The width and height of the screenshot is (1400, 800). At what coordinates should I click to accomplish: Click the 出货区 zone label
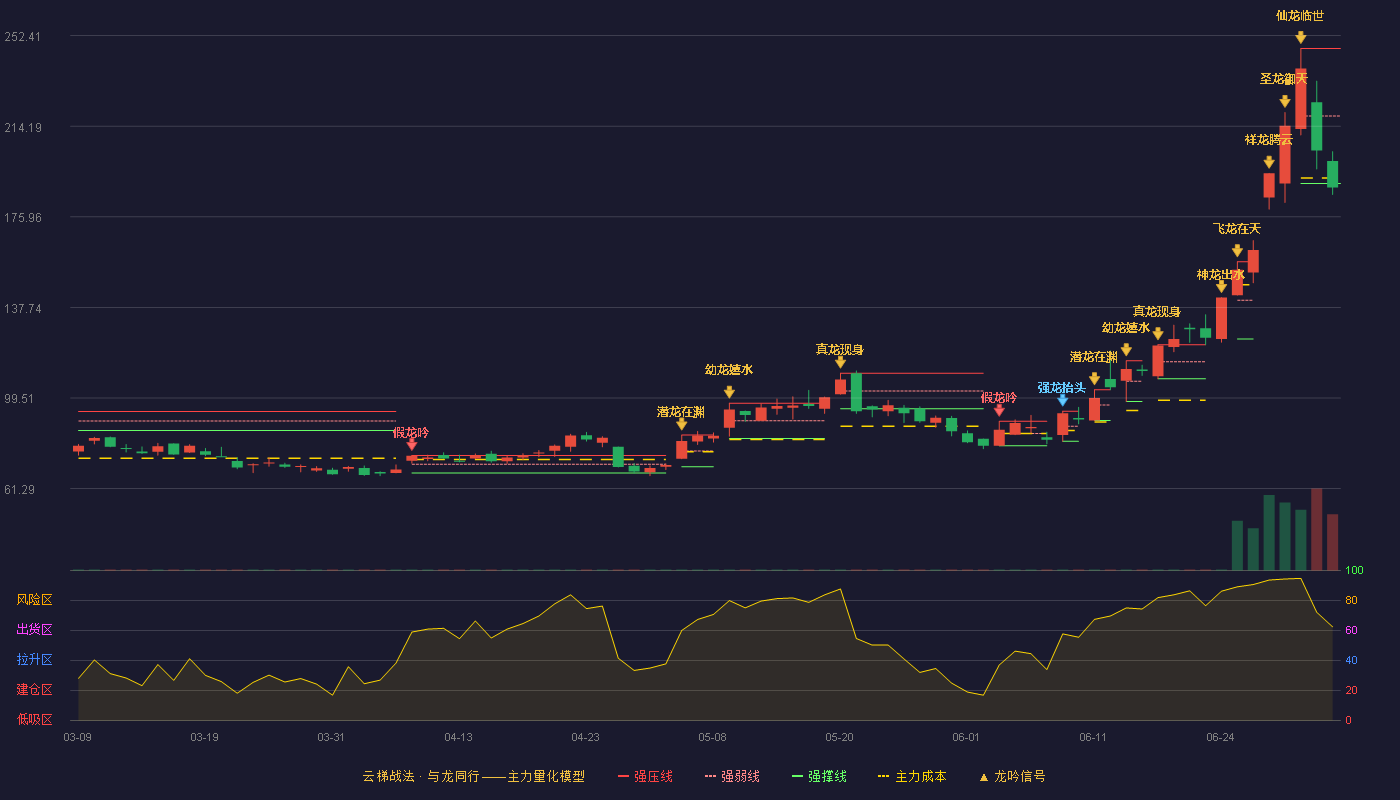(x=35, y=630)
